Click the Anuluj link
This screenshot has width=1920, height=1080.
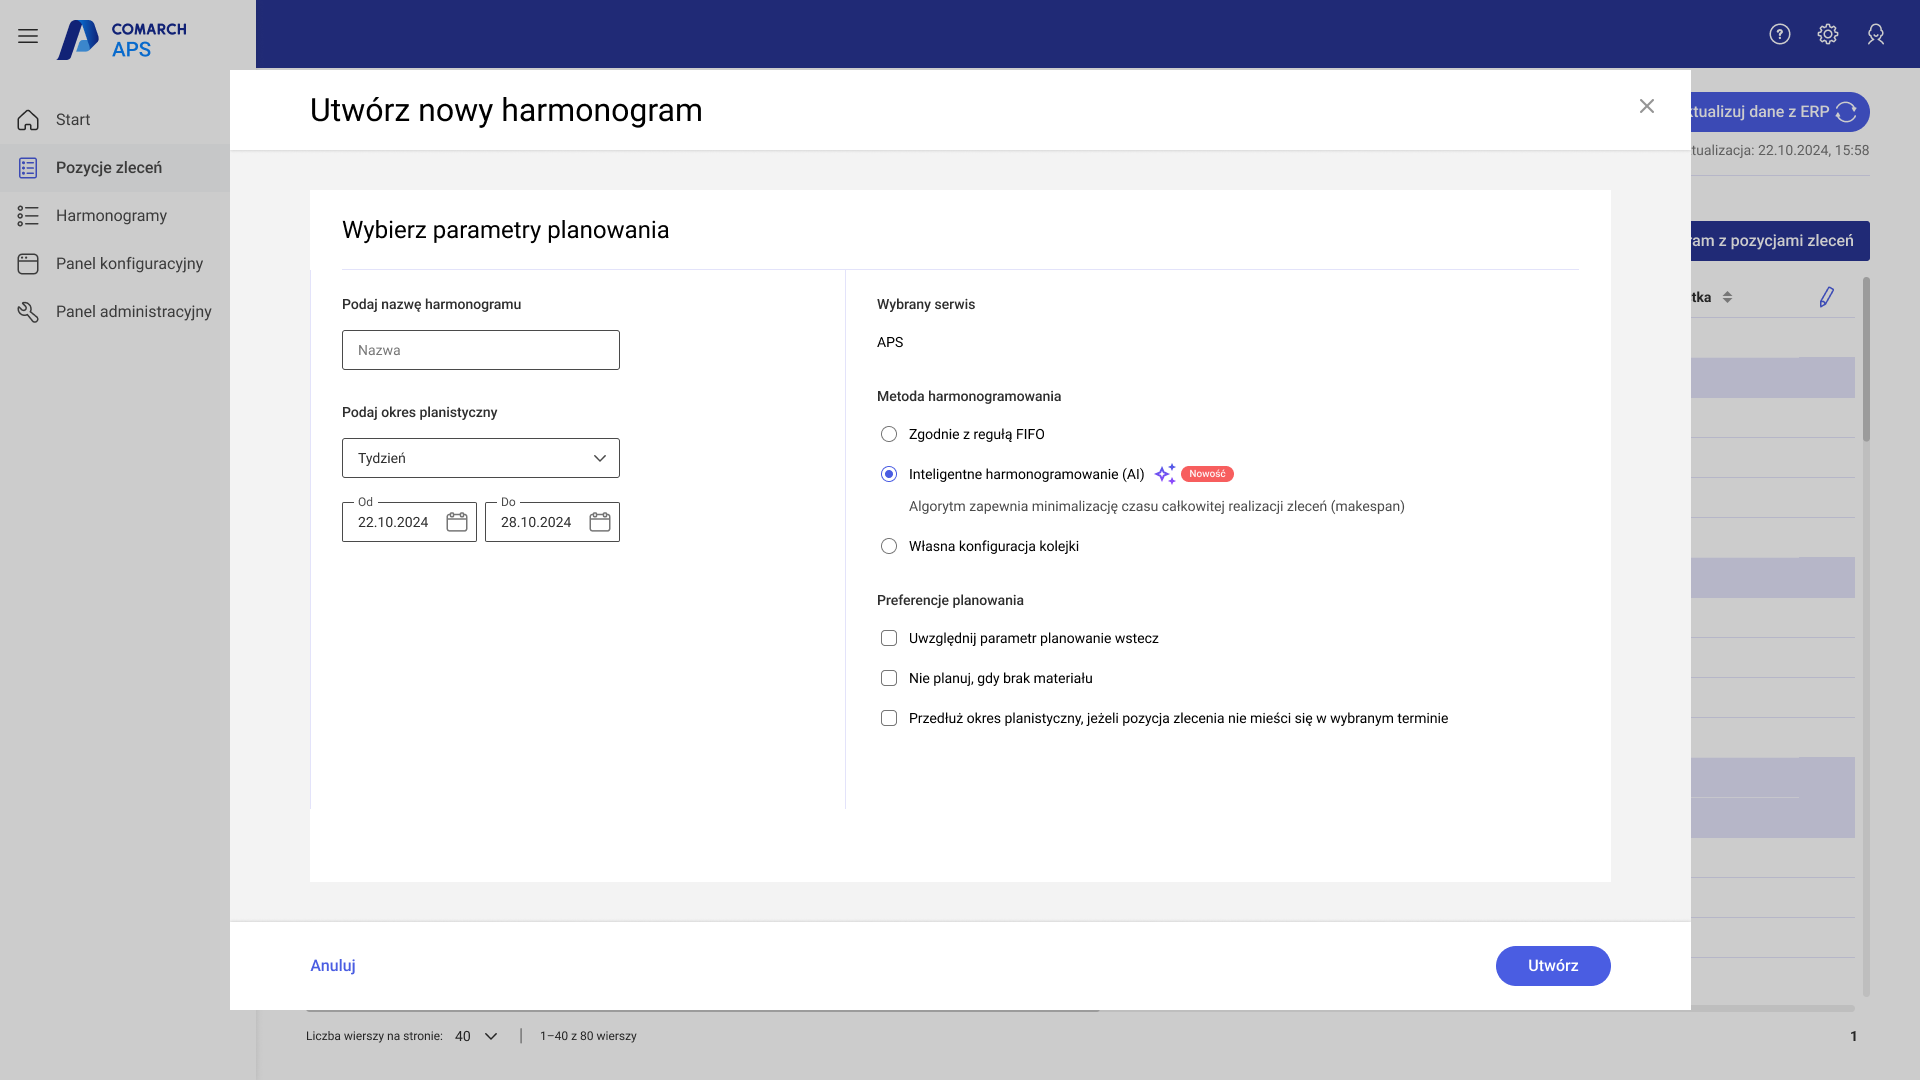332,965
